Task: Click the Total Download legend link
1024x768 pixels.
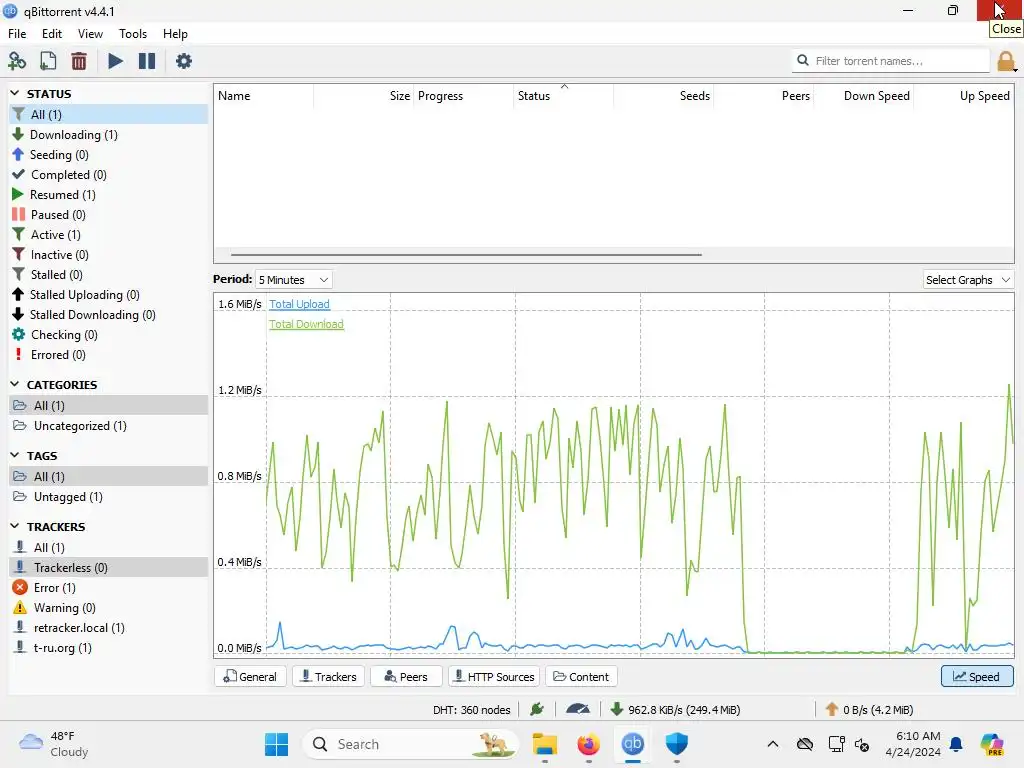Action: coord(306,324)
